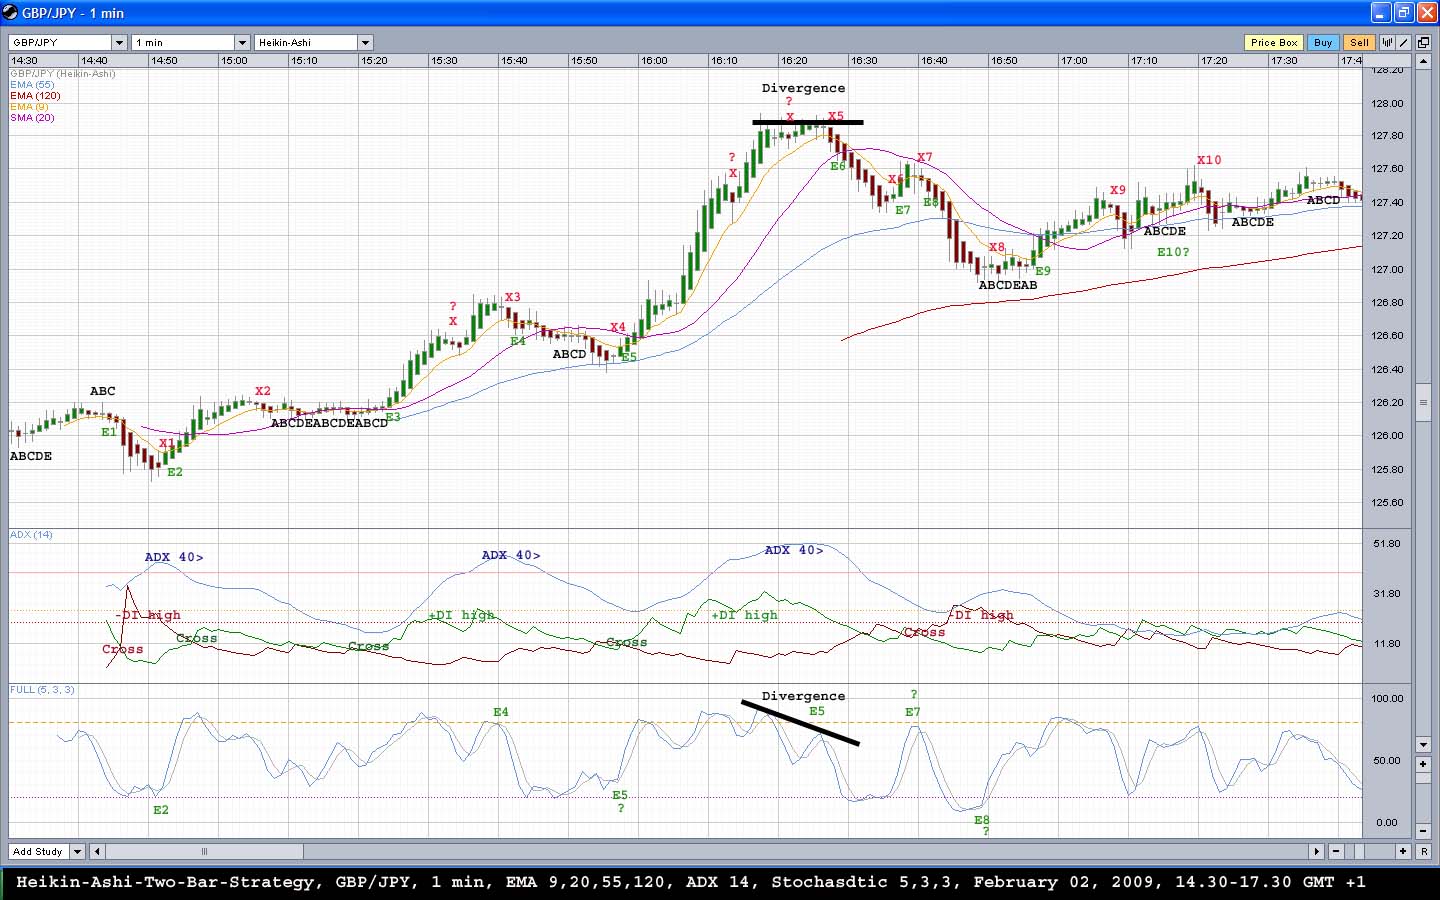Click the ABCDEABCDEABCD annotation
The width and height of the screenshot is (1440, 900).
pyautogui.click(x=329, y=423)
